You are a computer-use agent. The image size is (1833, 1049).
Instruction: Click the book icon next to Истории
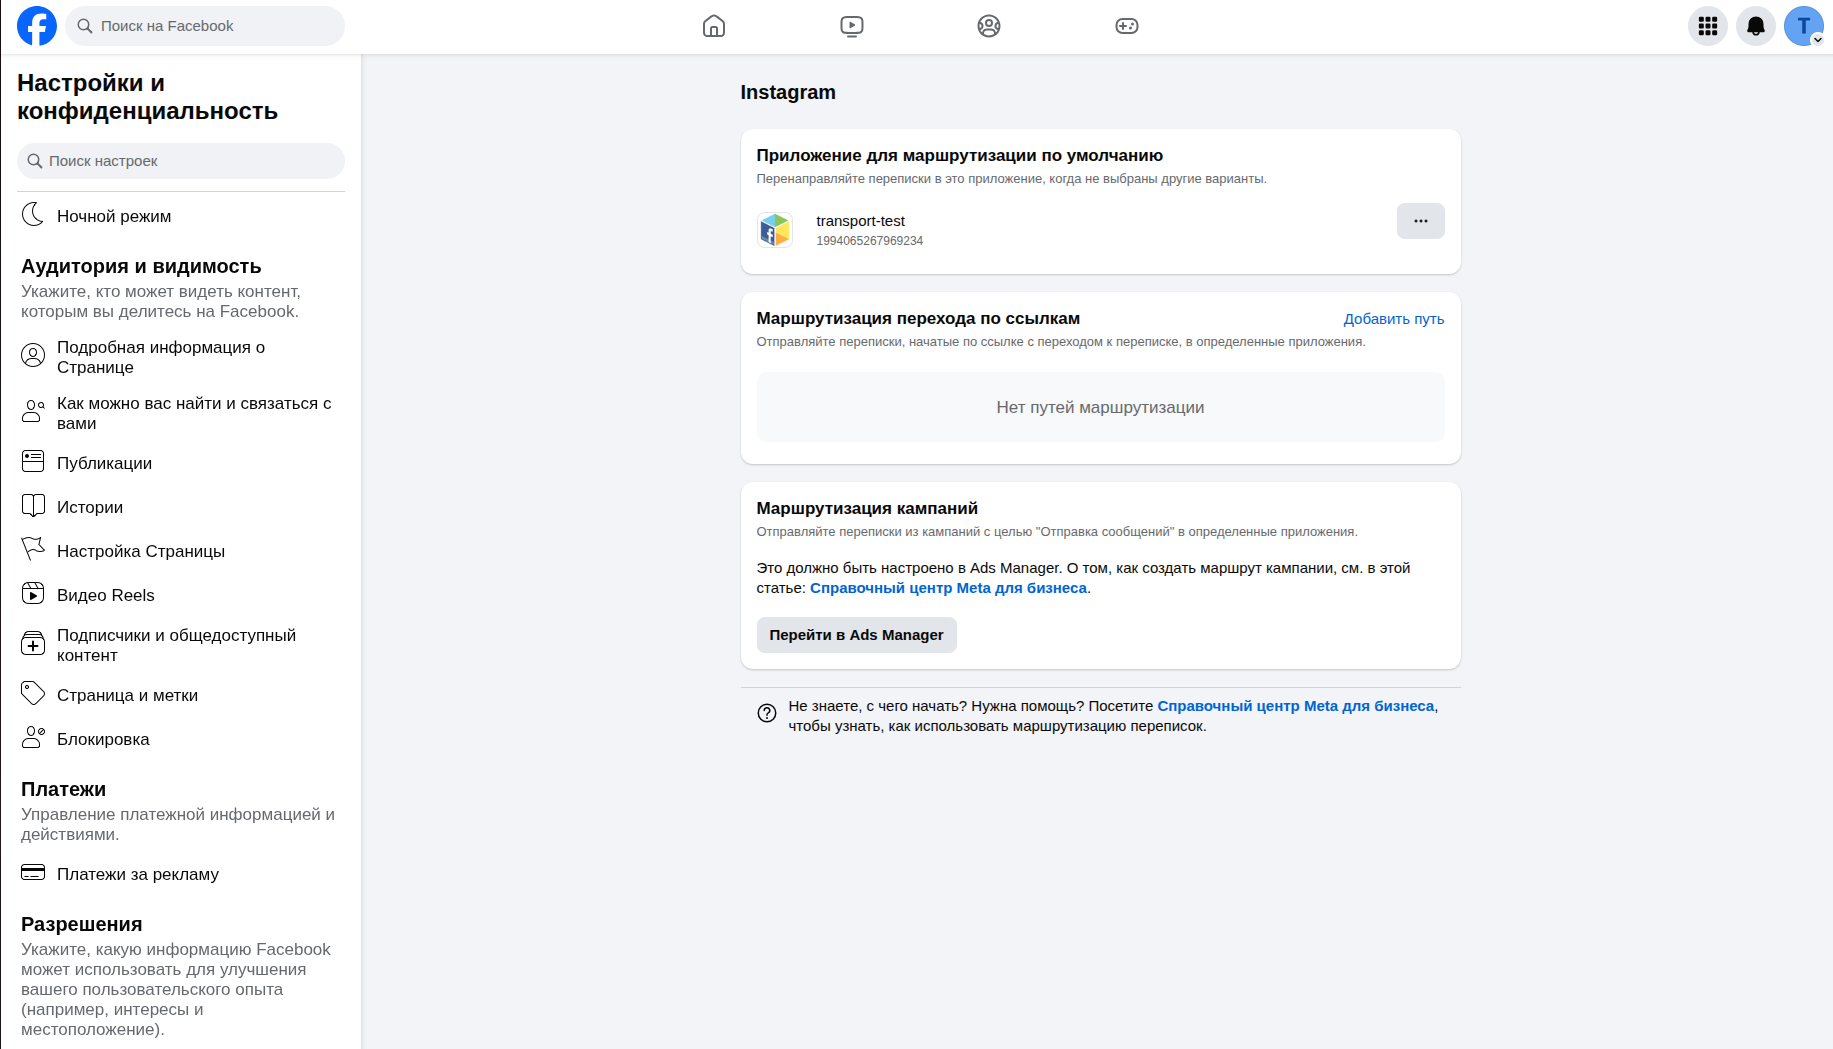point(33,505)
